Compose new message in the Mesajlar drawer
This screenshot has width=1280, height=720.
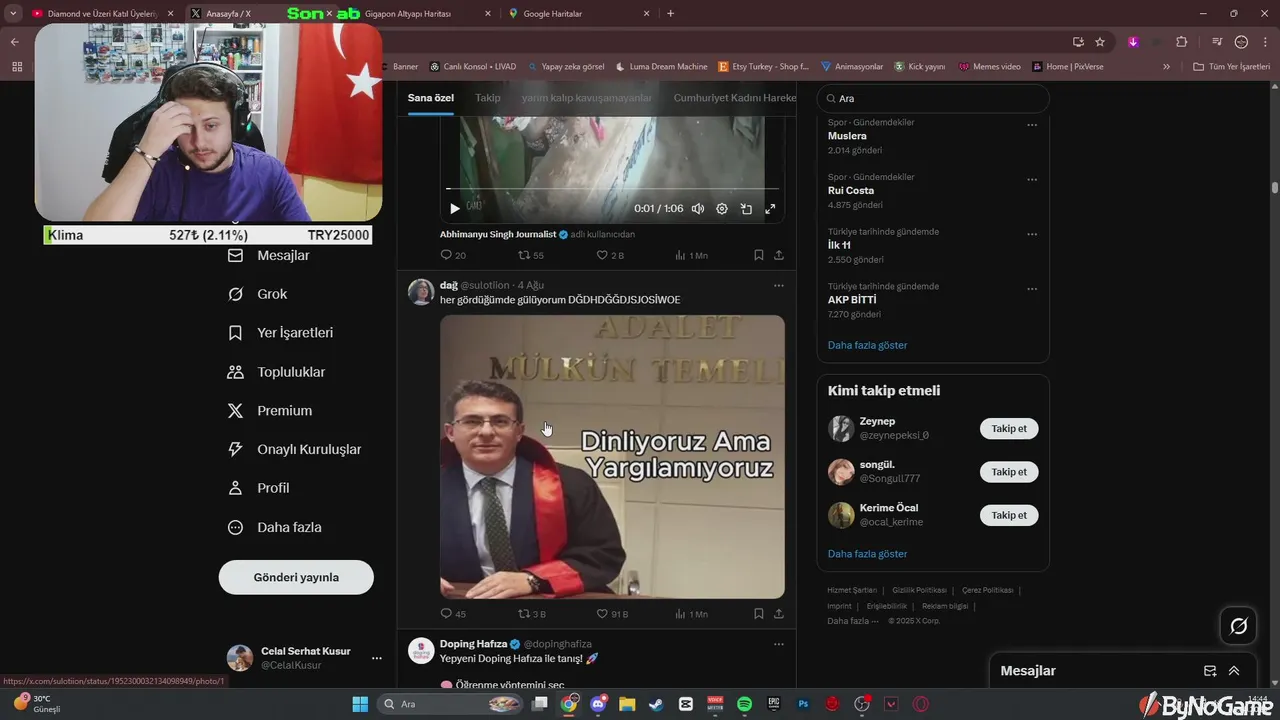coord(1210,671)
